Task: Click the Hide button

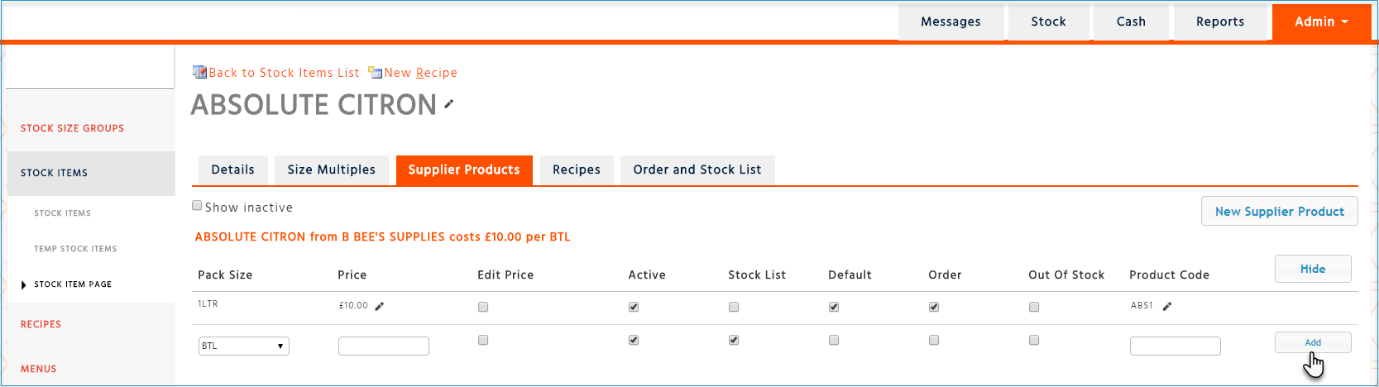Action: point(1313,269)
